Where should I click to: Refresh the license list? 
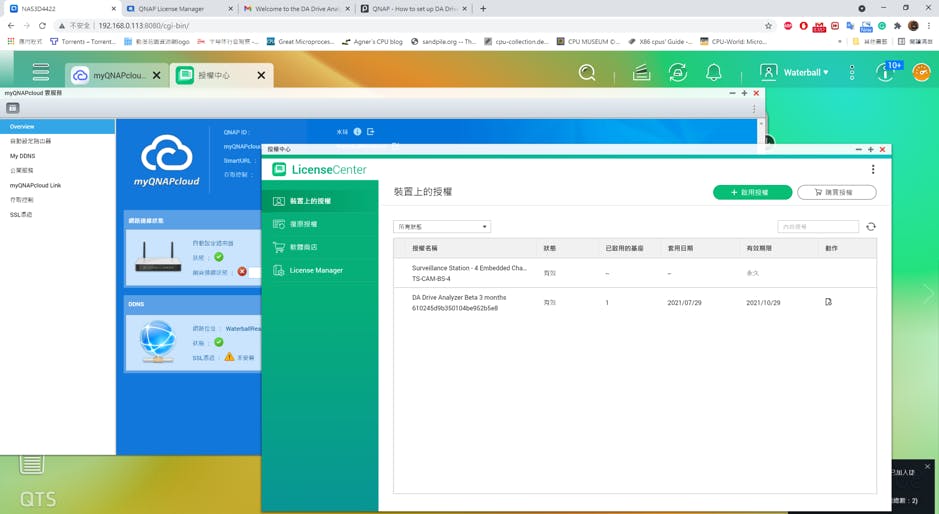[871, 227]
